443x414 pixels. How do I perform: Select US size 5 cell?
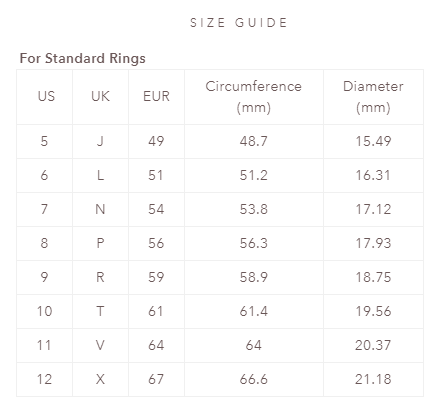click(45, 142)
